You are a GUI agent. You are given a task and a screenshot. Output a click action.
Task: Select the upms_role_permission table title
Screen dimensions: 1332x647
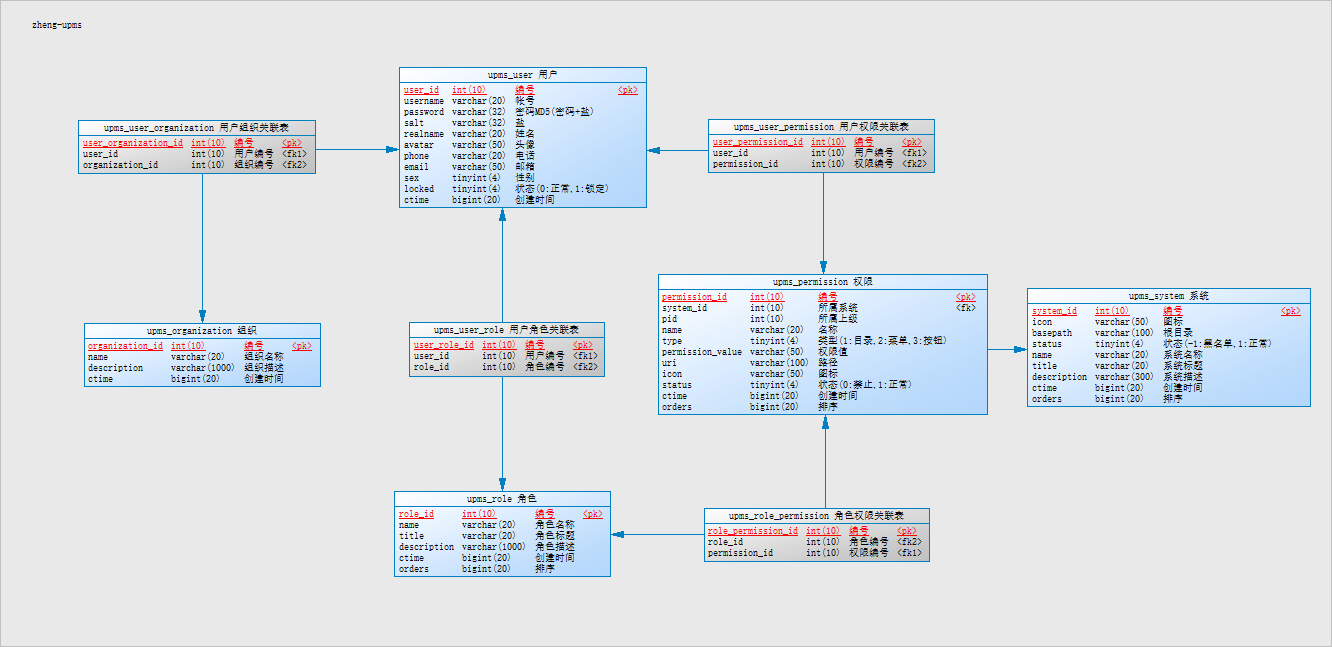[x=817, y=516]
